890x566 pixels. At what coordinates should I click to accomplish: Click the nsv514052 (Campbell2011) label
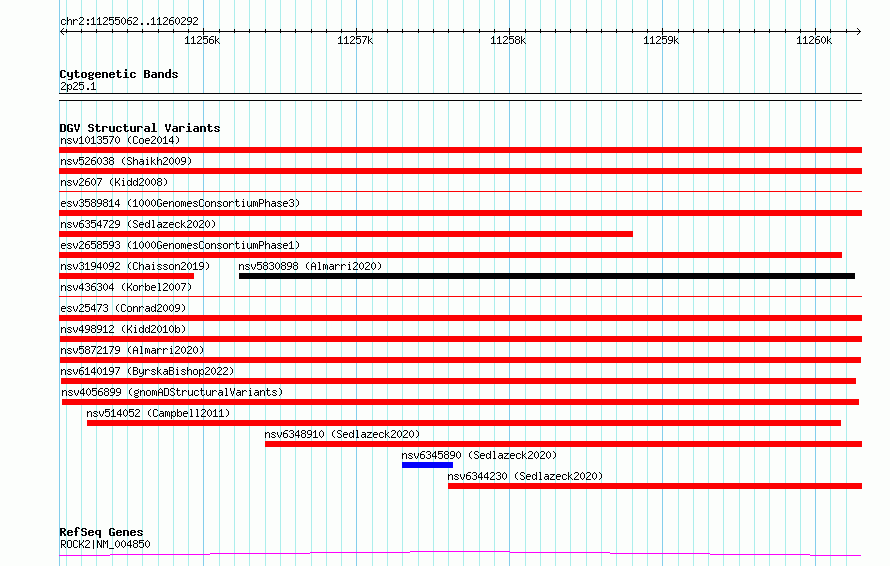coord(158,413)
